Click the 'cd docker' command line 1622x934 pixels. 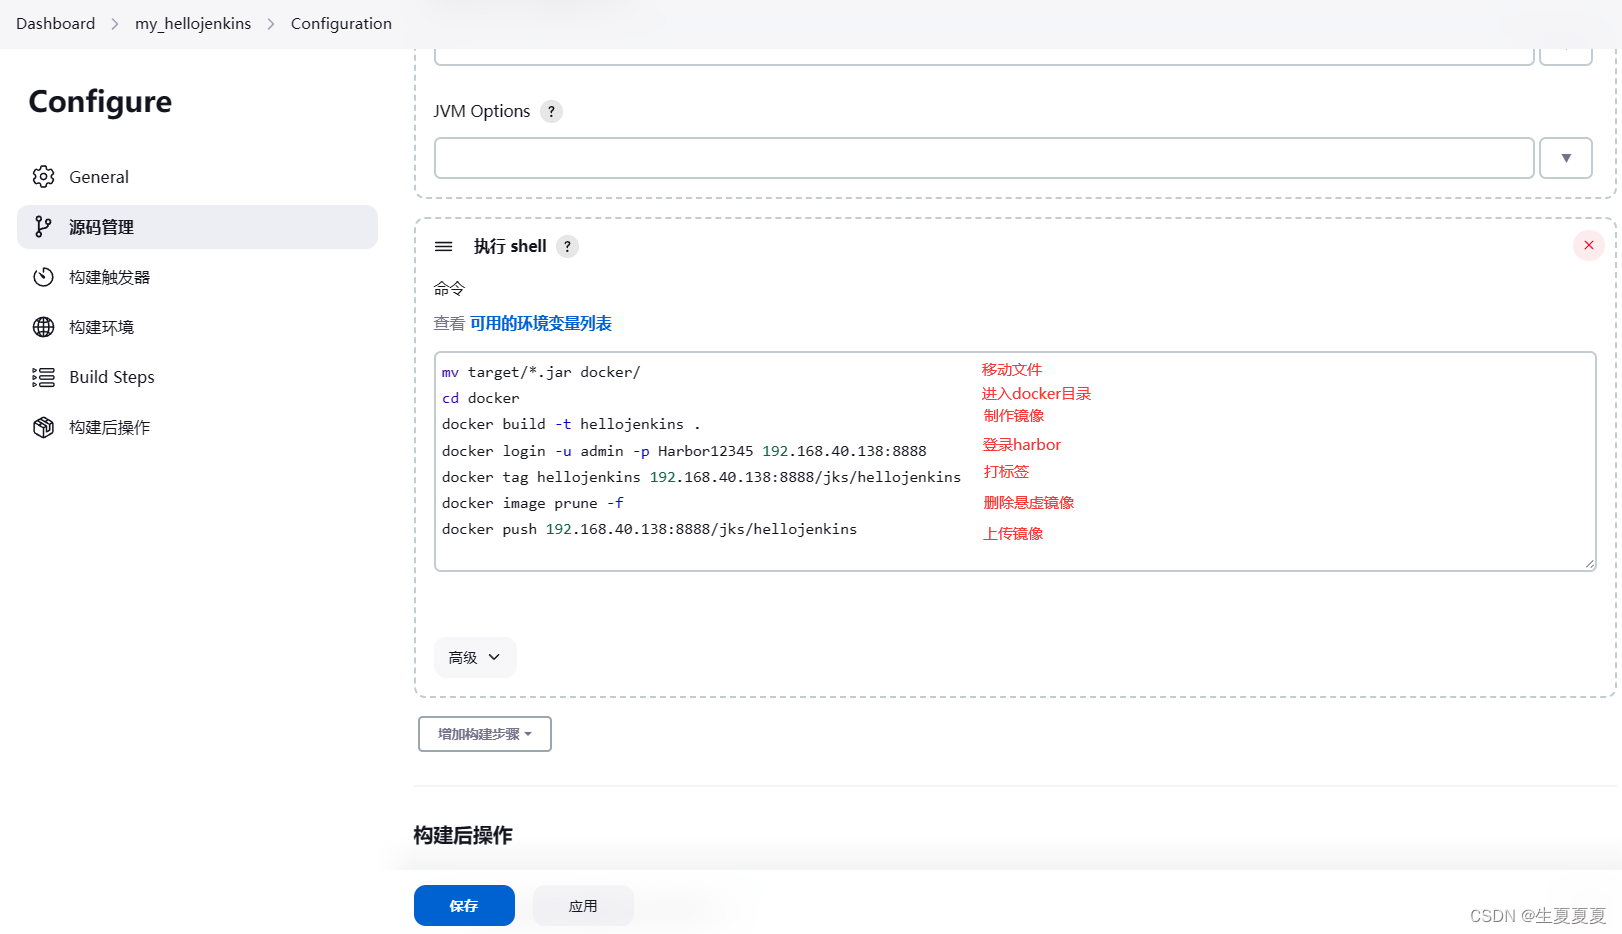point(481,398)
